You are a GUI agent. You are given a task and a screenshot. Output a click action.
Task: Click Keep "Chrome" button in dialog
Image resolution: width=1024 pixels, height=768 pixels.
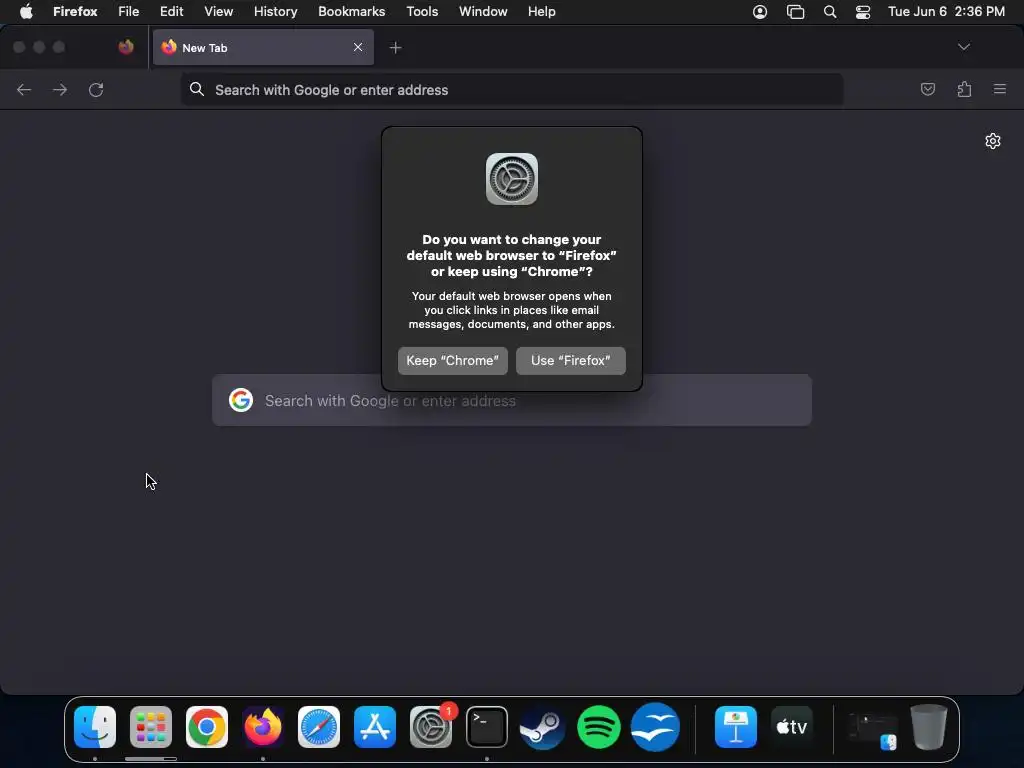[x=453, y=360]
